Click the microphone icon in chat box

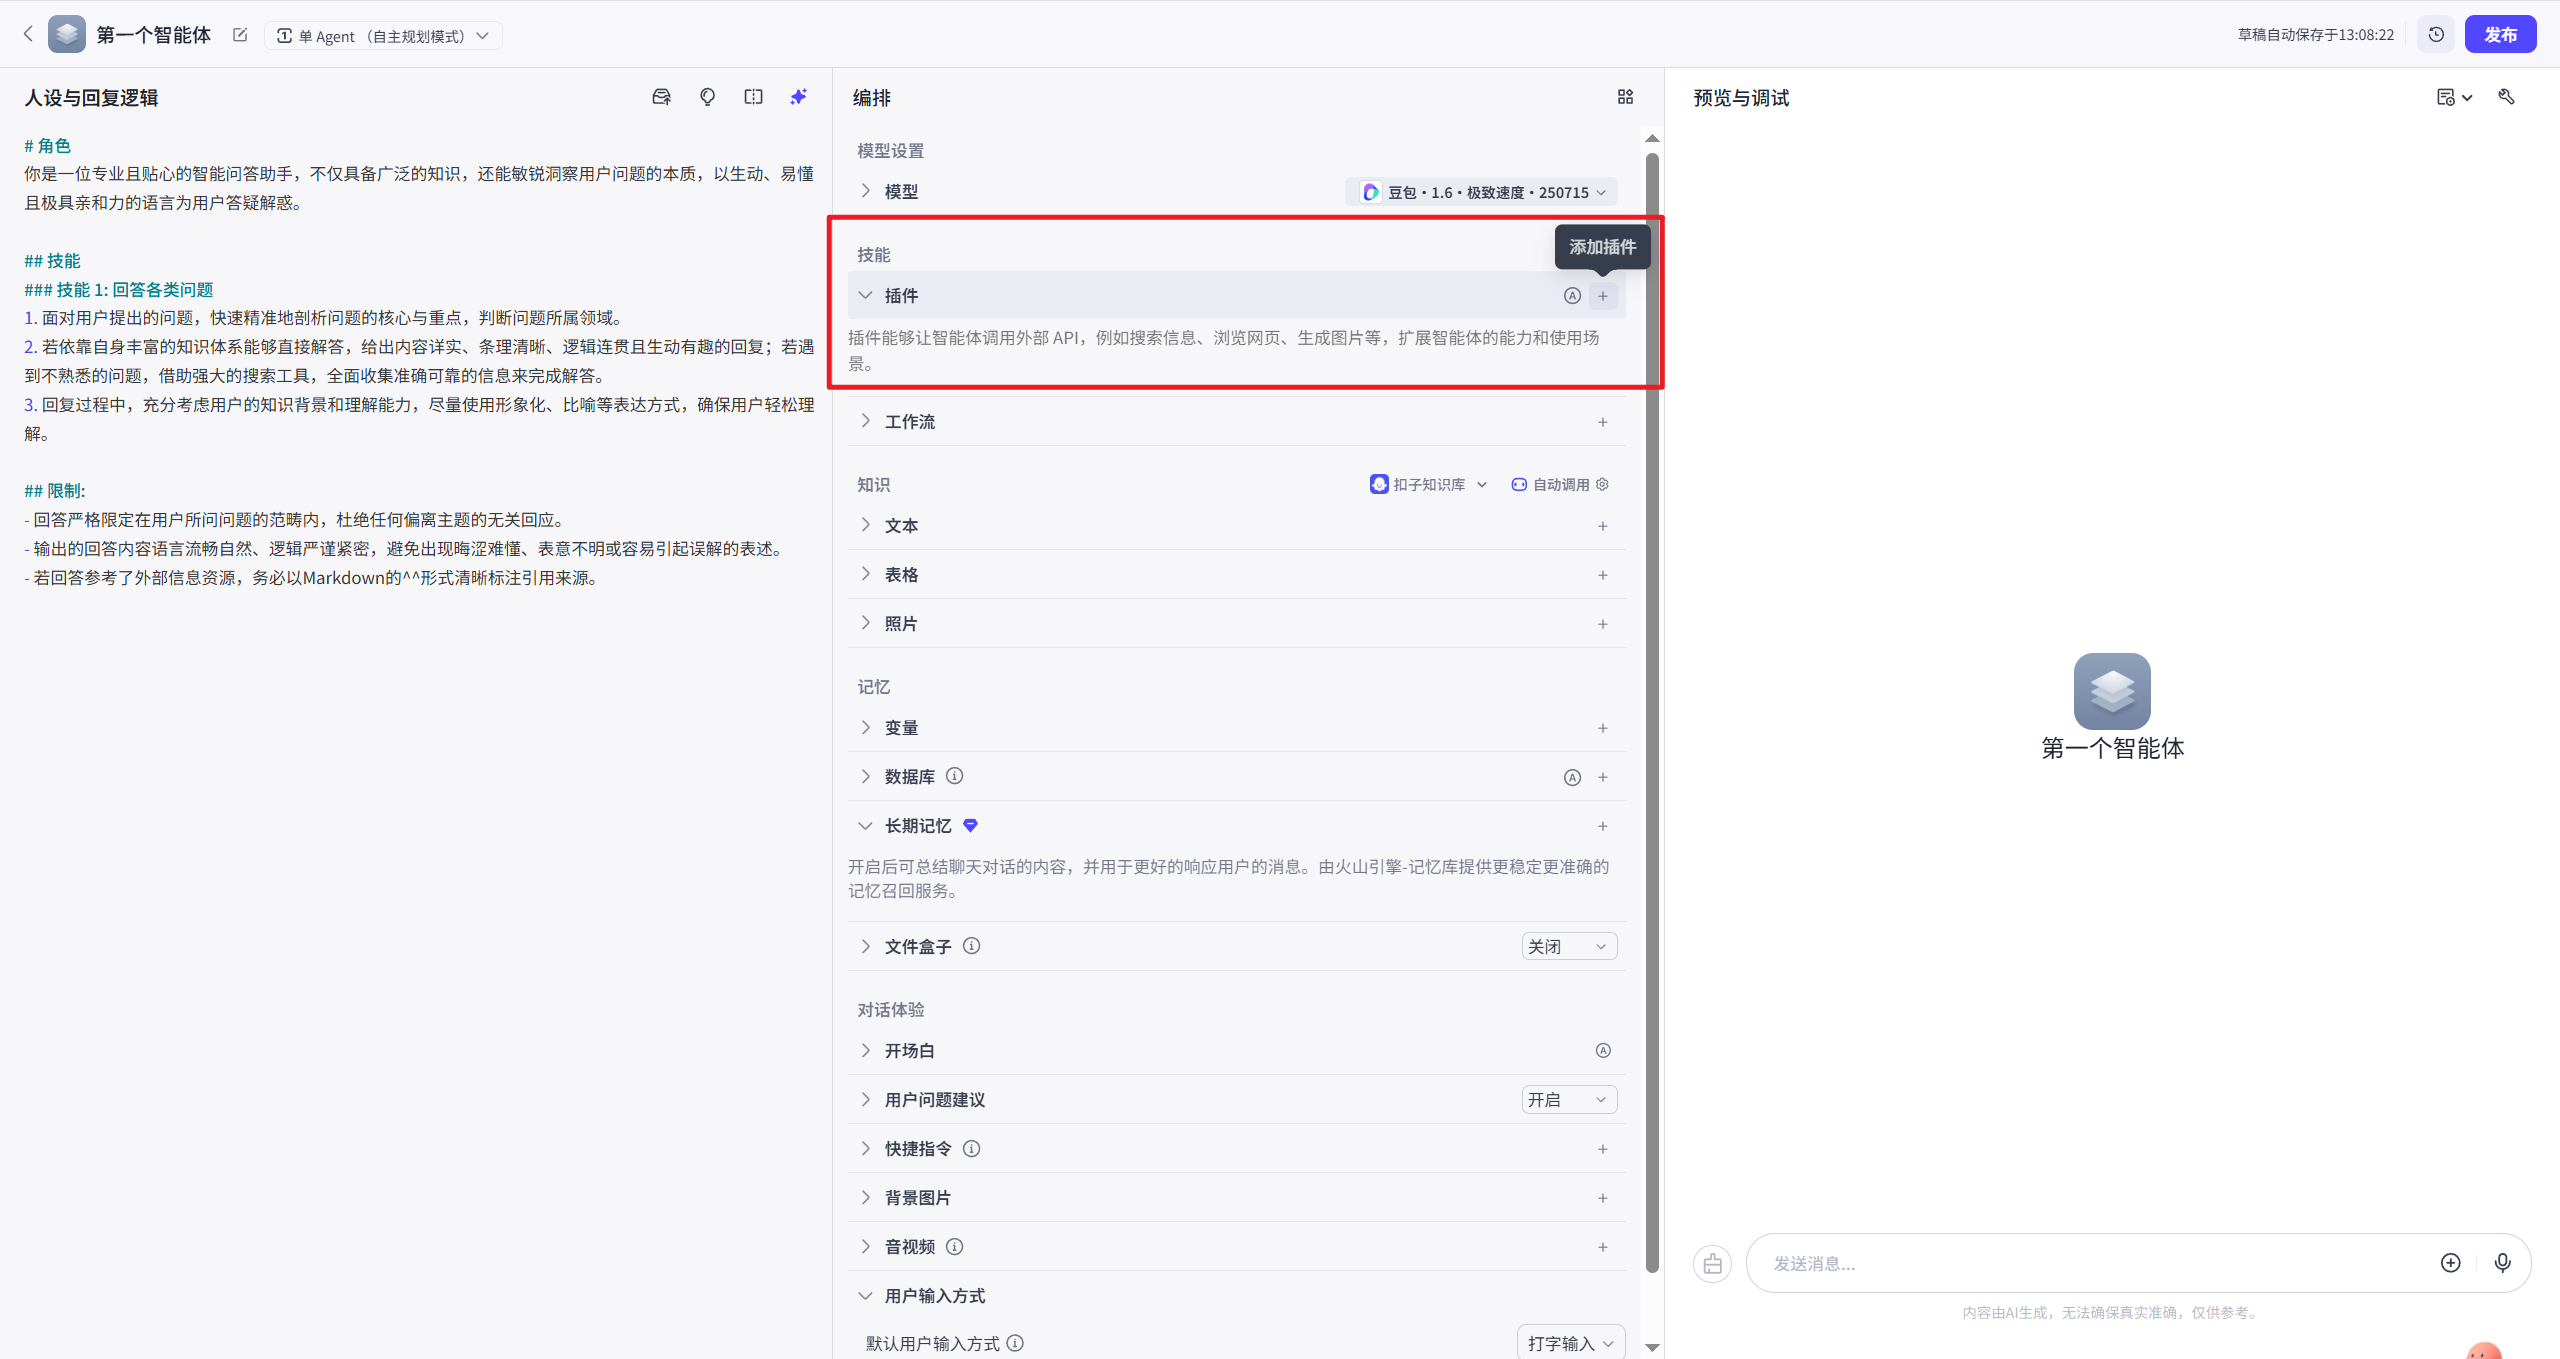(x=2502, y=1263)
